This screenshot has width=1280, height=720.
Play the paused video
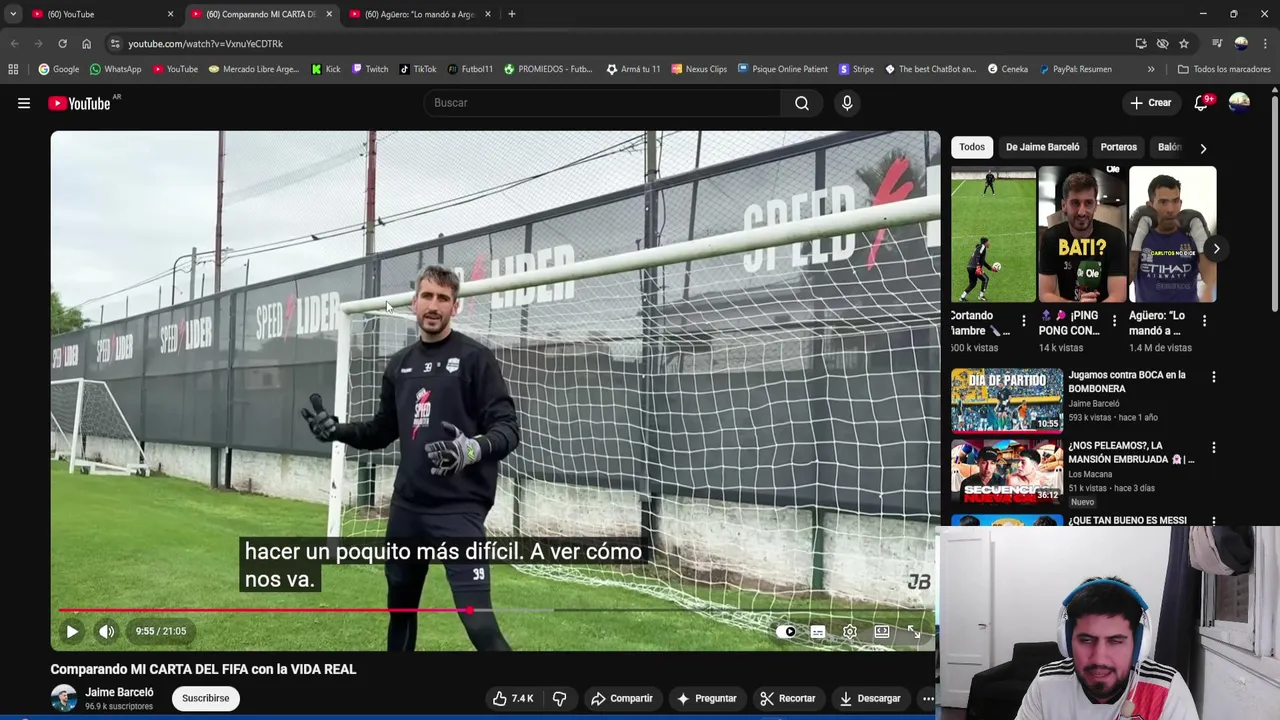[x=72, y=631]
